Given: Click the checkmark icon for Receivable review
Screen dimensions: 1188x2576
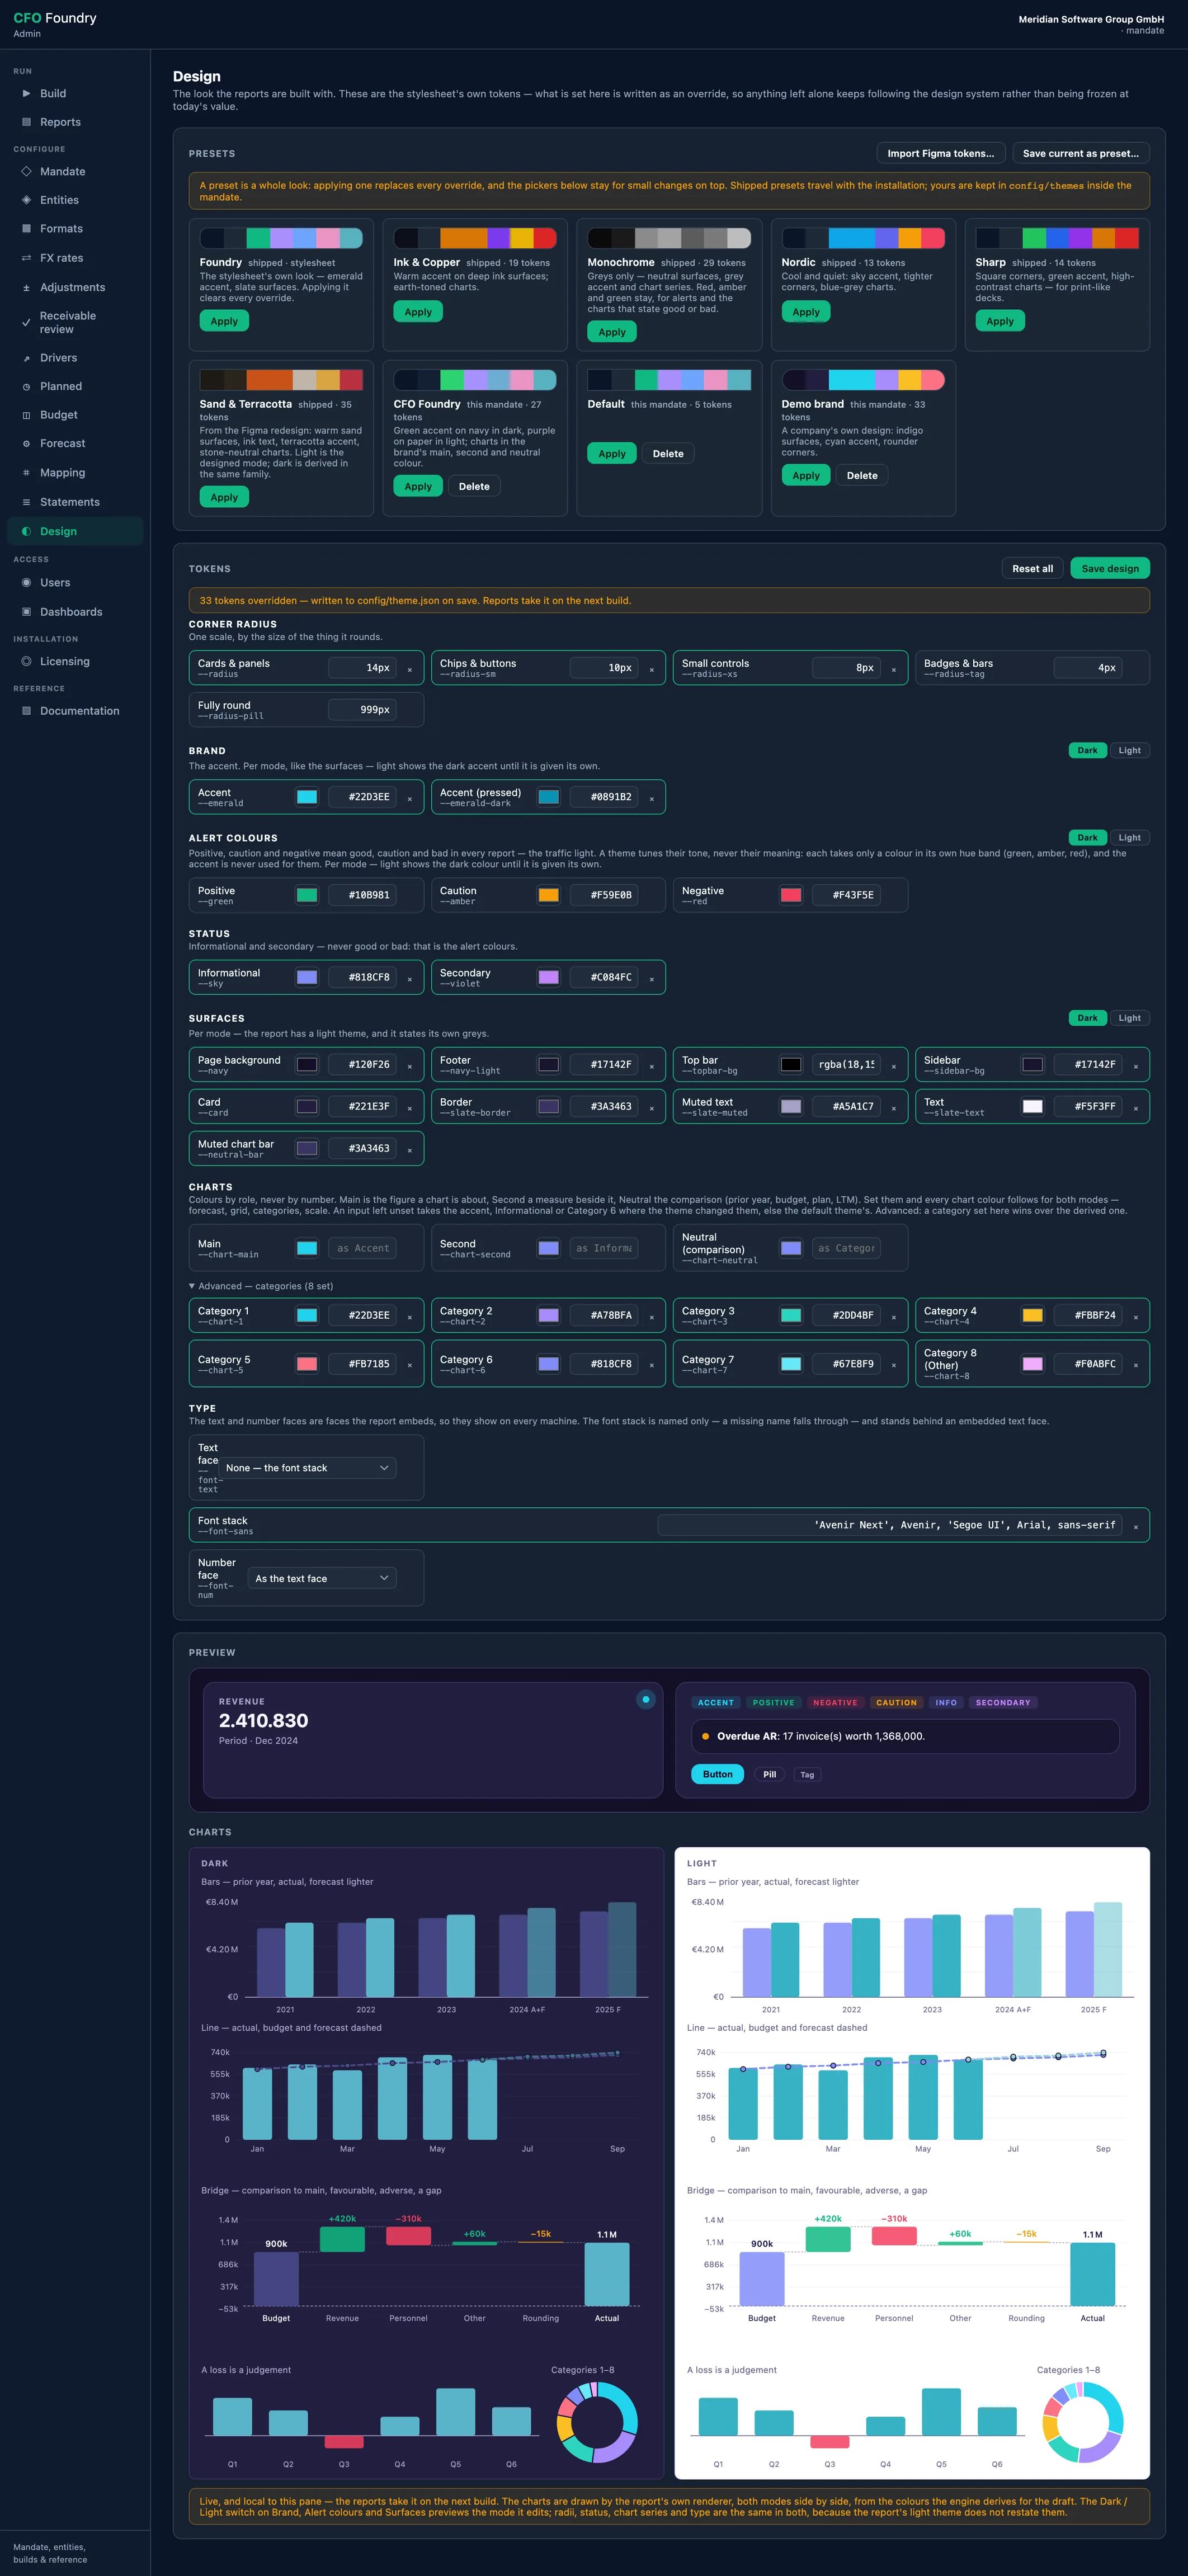Looking at the screenshot, I should (26, 322).
